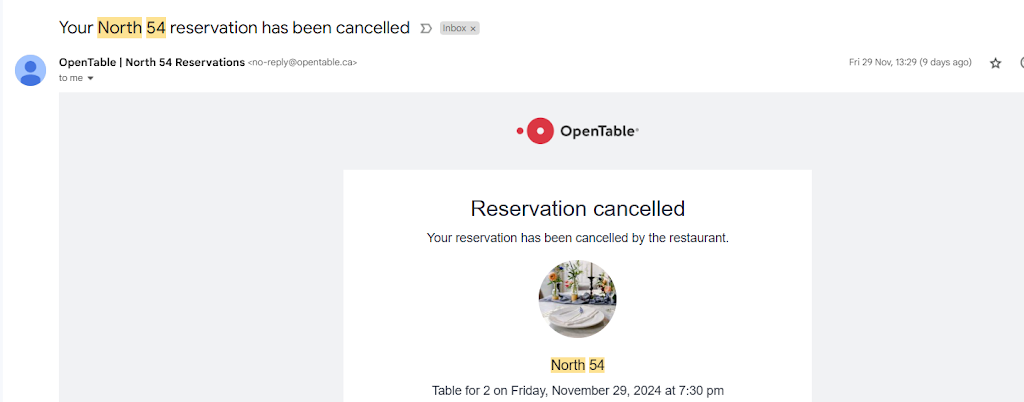
Task: Click the 'Reservation cancelled' heading
Action: coord(577,209)
